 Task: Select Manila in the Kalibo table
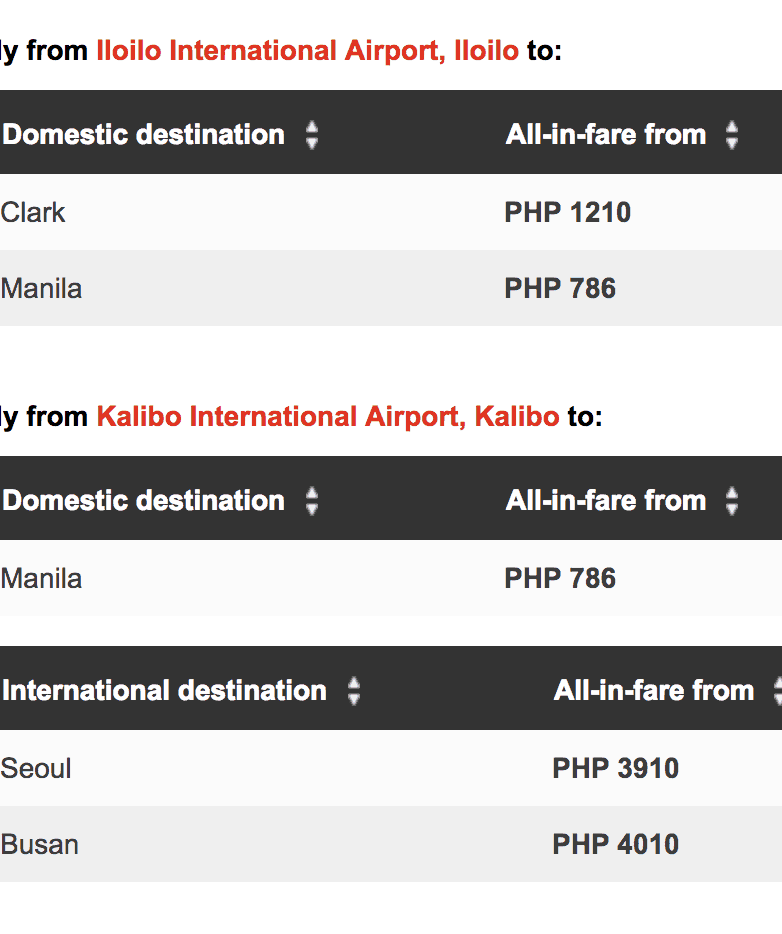[41, 578]
